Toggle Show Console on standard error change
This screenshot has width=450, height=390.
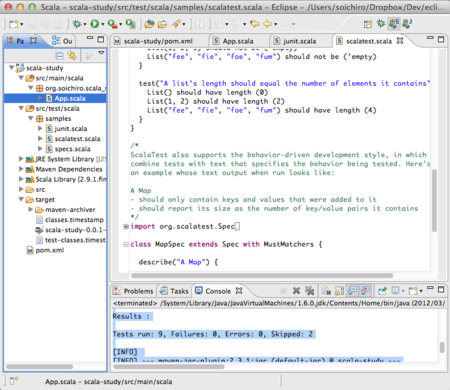[366, 291]
